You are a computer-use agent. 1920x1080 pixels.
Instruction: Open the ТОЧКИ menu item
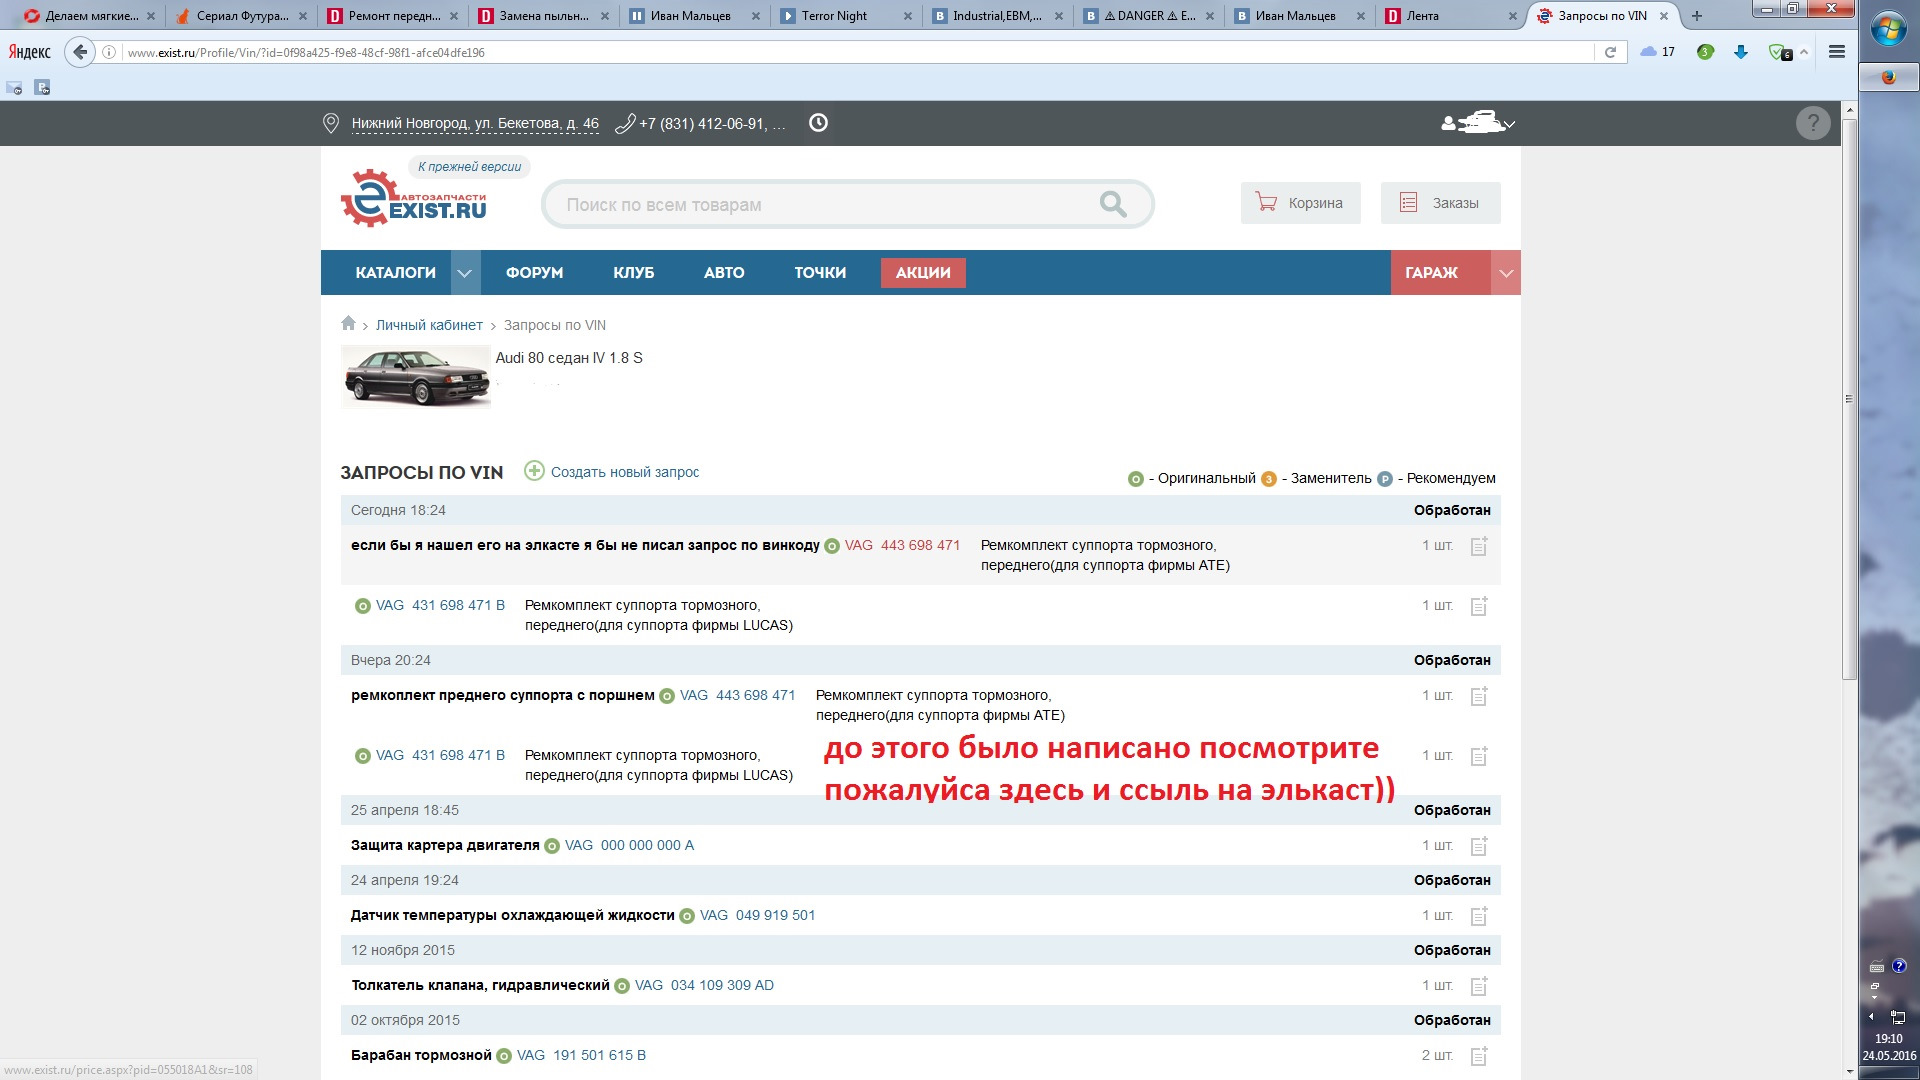coord(820,272)
